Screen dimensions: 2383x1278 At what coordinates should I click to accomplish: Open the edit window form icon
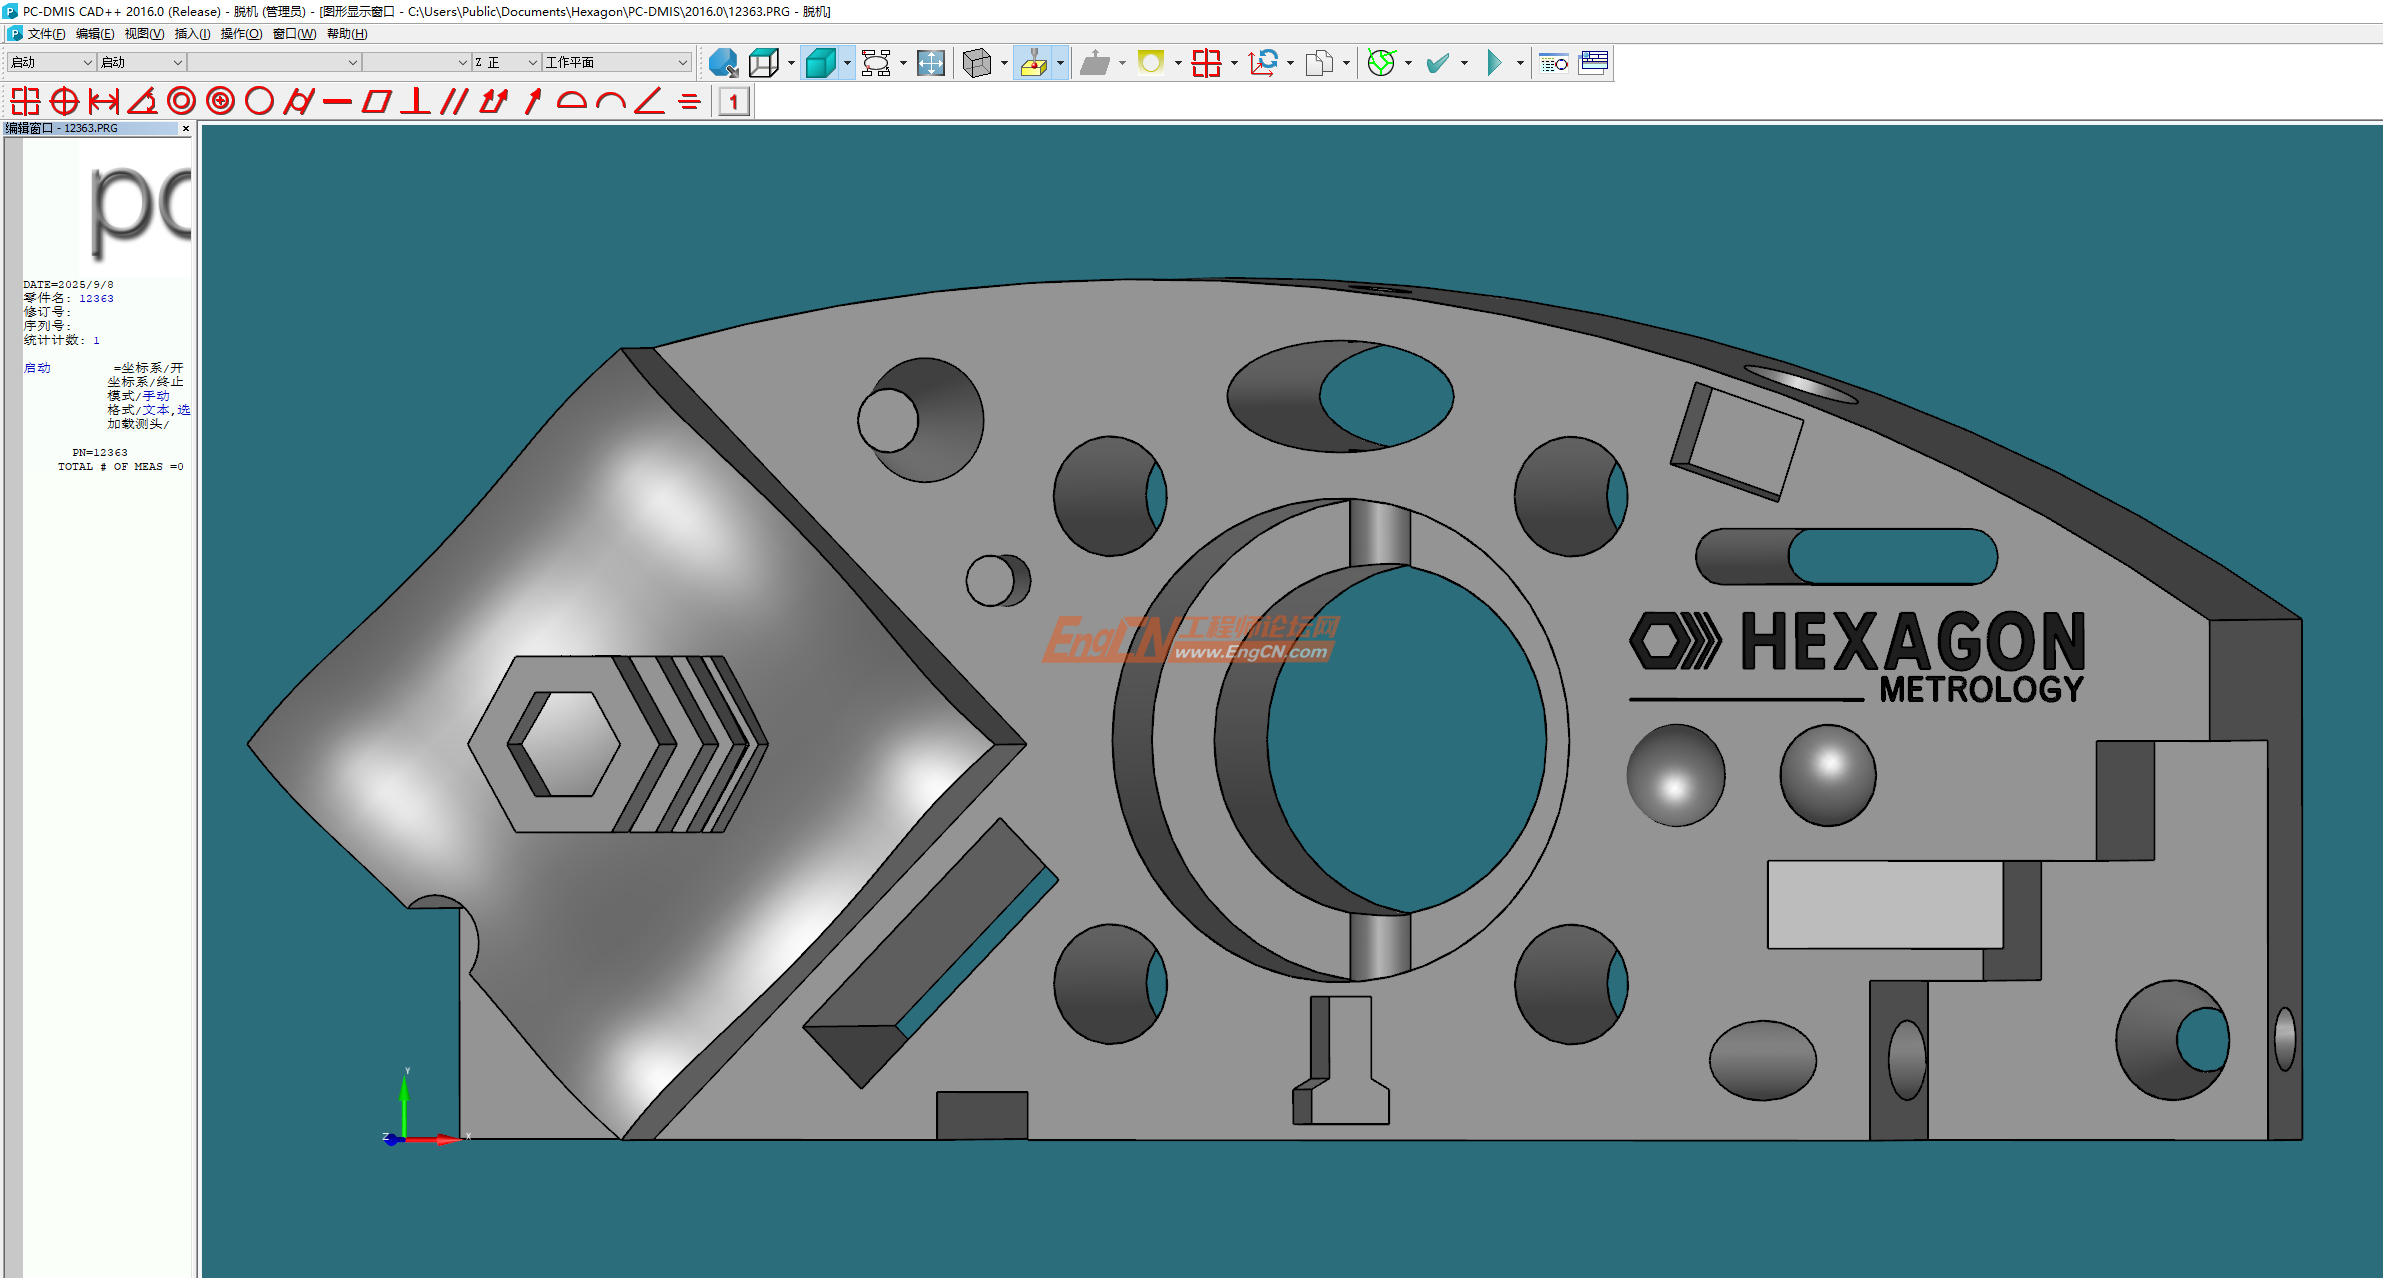pos(1593,63)
